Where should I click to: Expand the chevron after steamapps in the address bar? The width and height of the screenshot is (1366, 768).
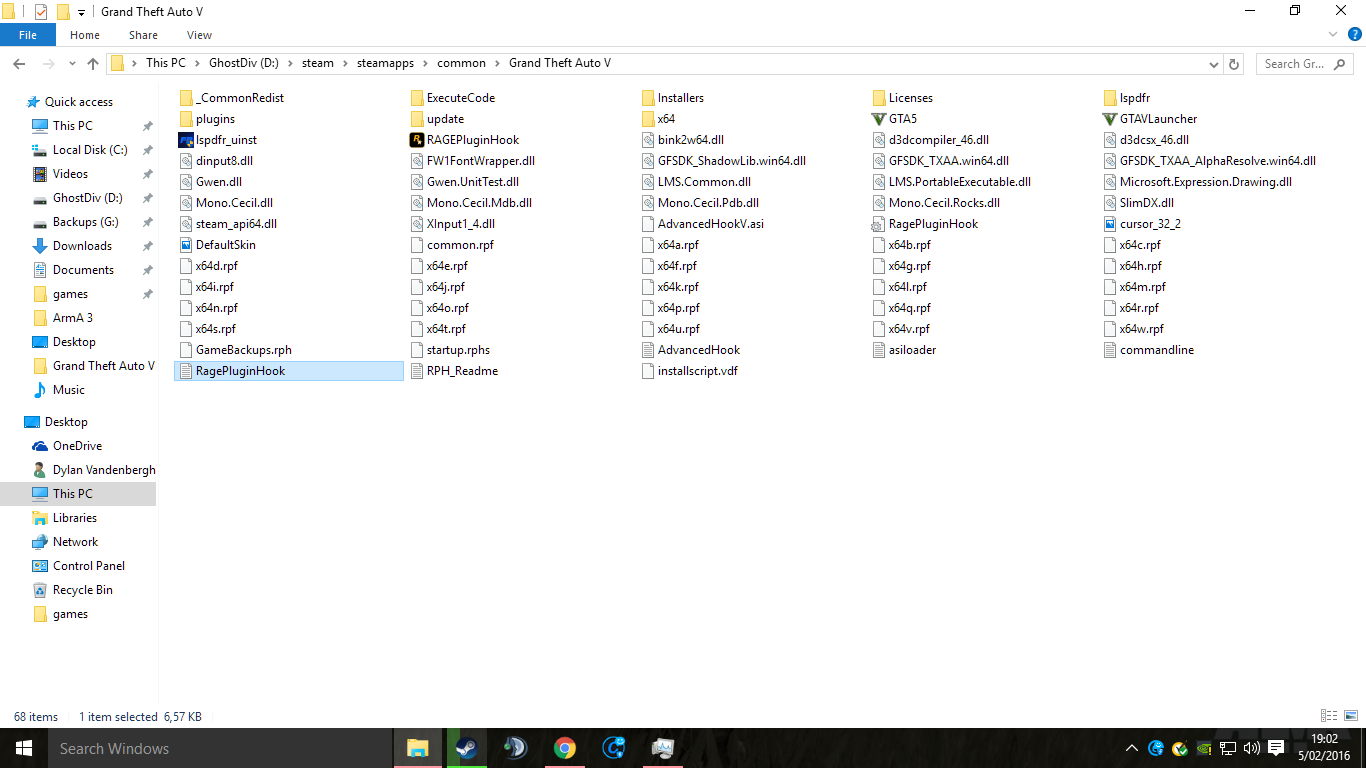427,63
